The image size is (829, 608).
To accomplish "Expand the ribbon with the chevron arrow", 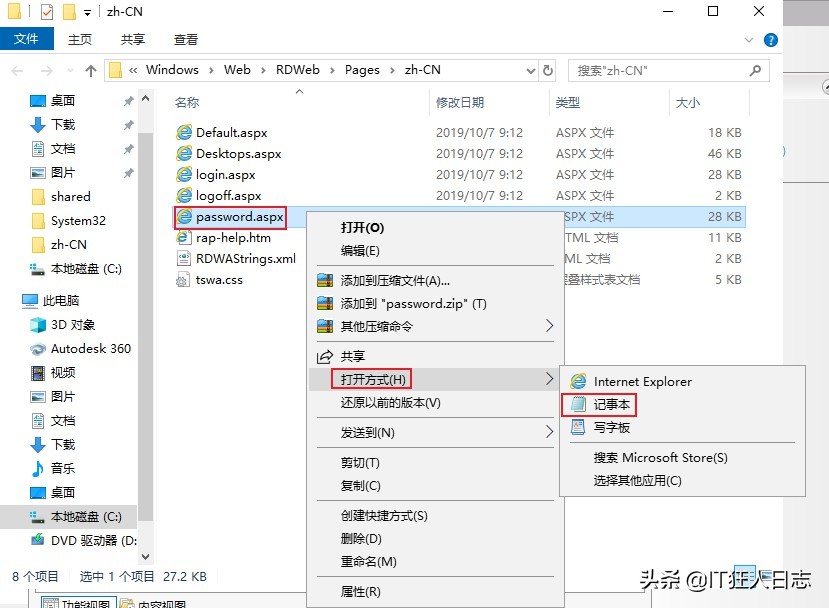I will coord(748,39).
